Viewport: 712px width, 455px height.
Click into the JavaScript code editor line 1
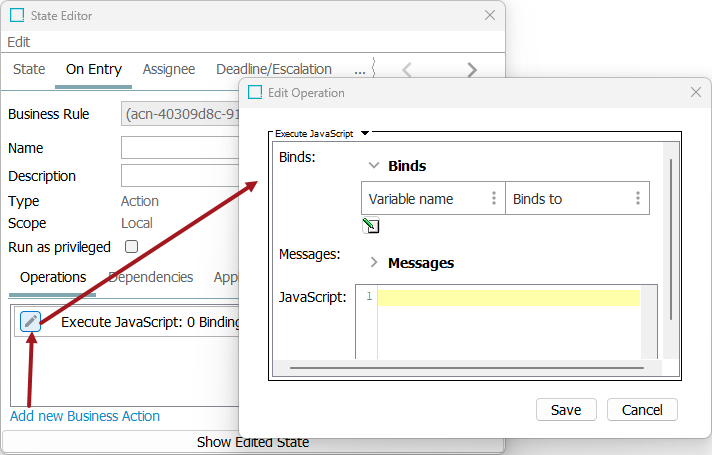[509, 297]
